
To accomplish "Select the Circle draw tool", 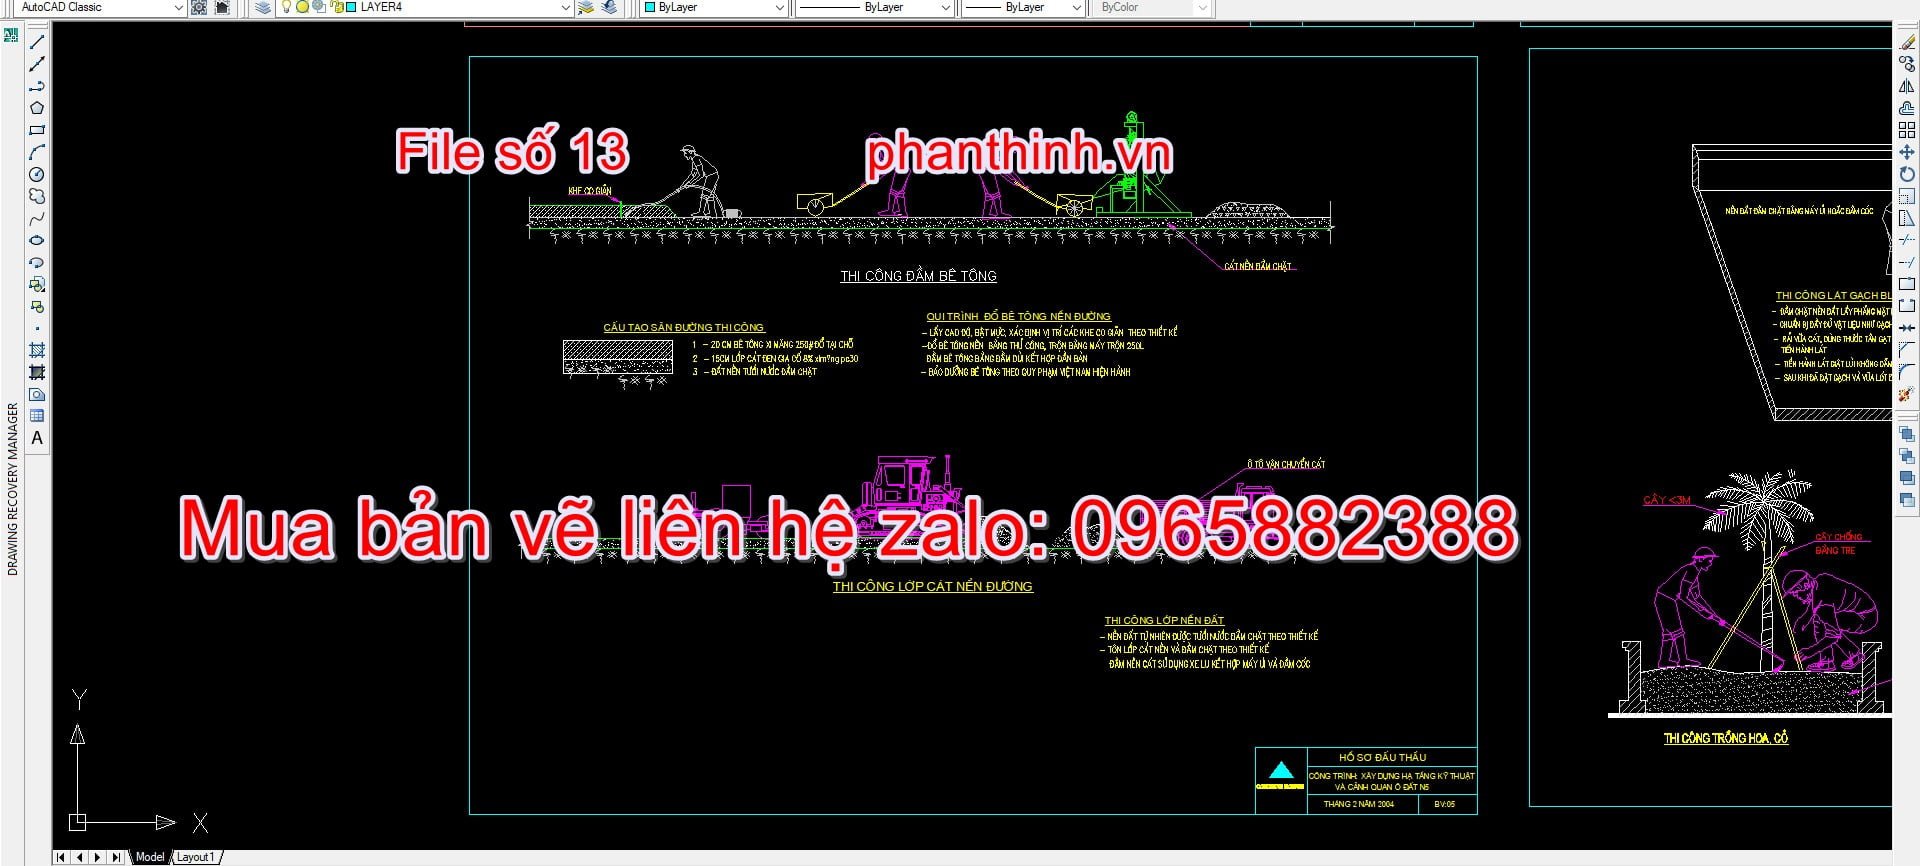I will pyautogui.click(x=37, y=174).
